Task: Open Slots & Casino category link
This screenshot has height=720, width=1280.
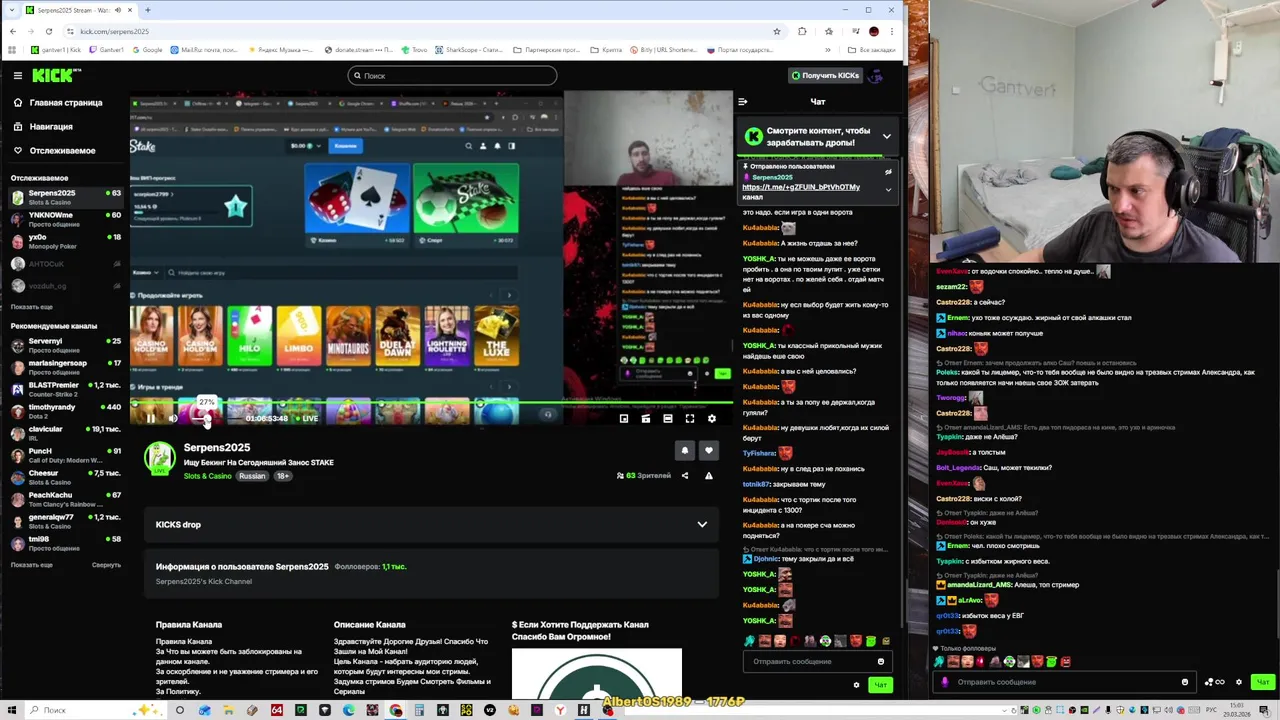Action: [207, 476]
